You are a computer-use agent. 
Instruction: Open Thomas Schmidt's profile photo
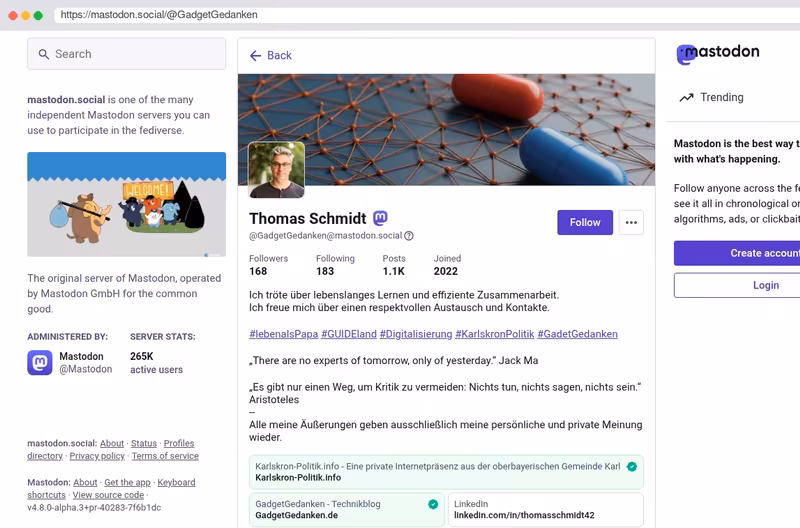coord(277,170)
